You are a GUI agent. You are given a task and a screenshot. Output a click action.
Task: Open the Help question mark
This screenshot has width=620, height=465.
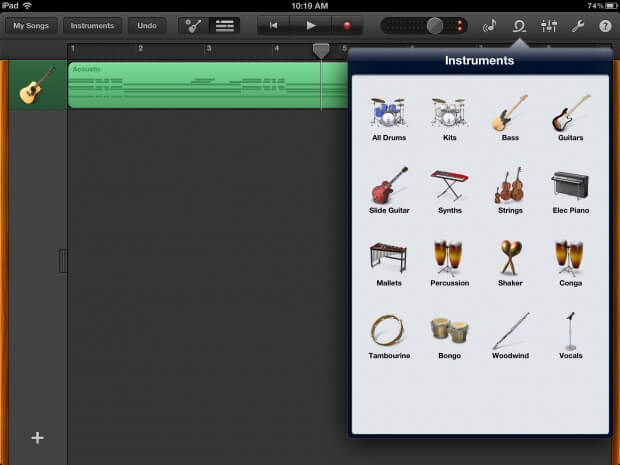click(605, 26)
